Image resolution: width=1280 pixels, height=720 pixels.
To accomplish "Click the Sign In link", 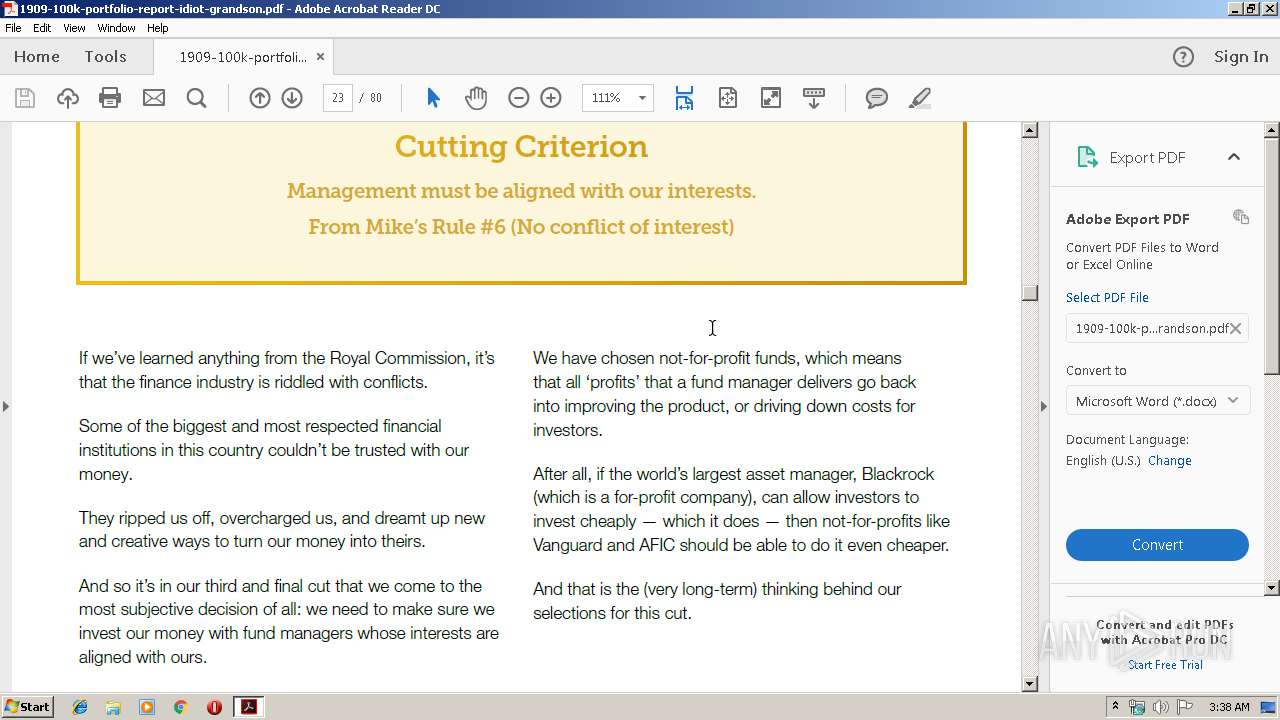I will pyautogui.click(x=1241, y=57).
